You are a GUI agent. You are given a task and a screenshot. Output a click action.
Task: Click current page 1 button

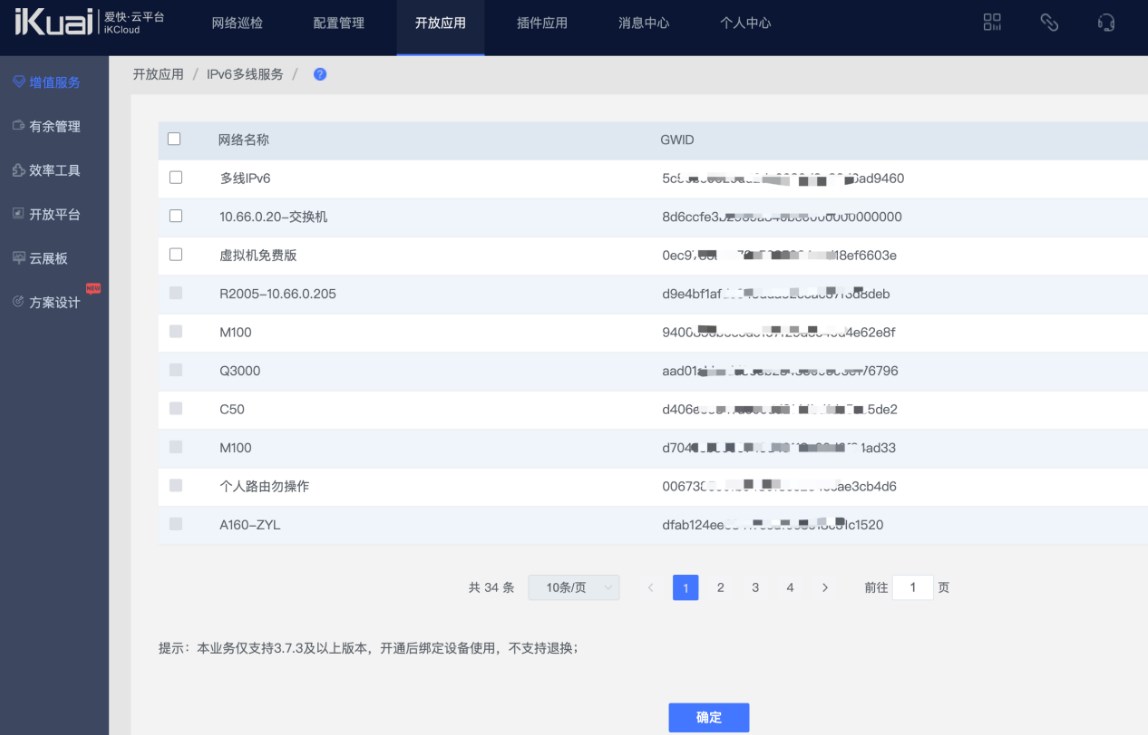pyautogui.click(x=685, y=587)
